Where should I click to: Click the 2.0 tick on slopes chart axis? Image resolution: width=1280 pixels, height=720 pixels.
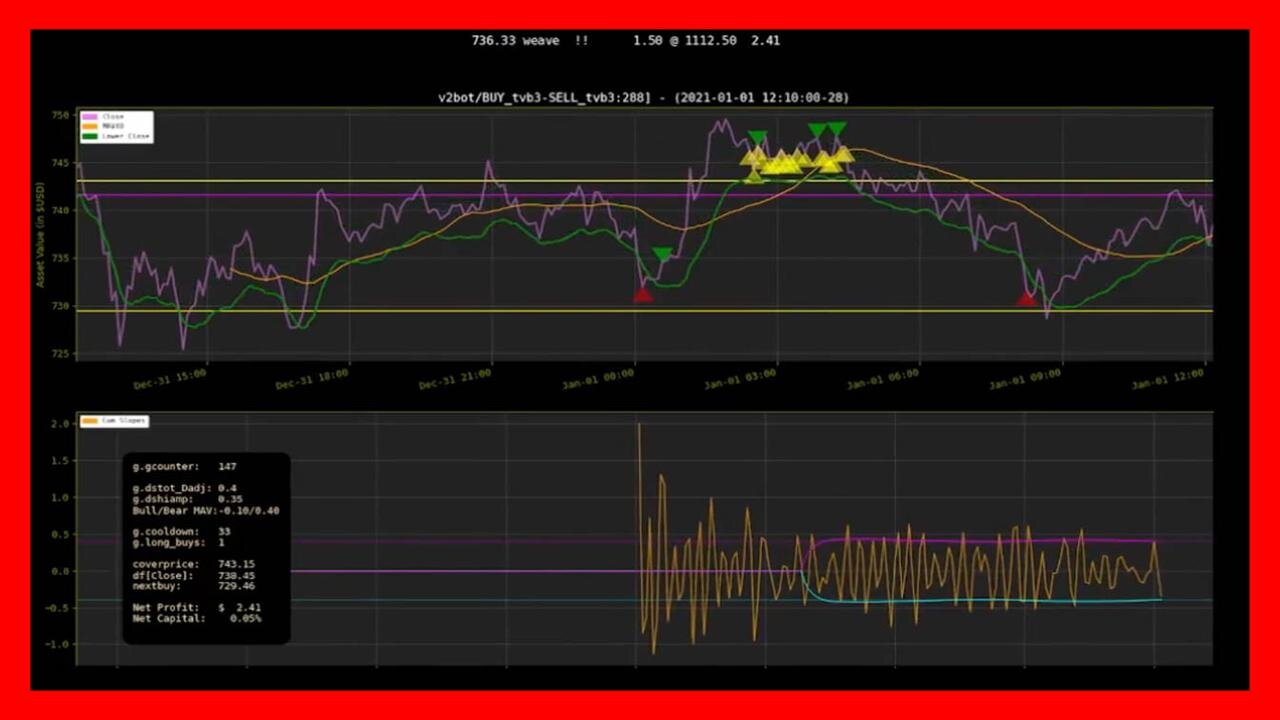click(x=62, y=424)
